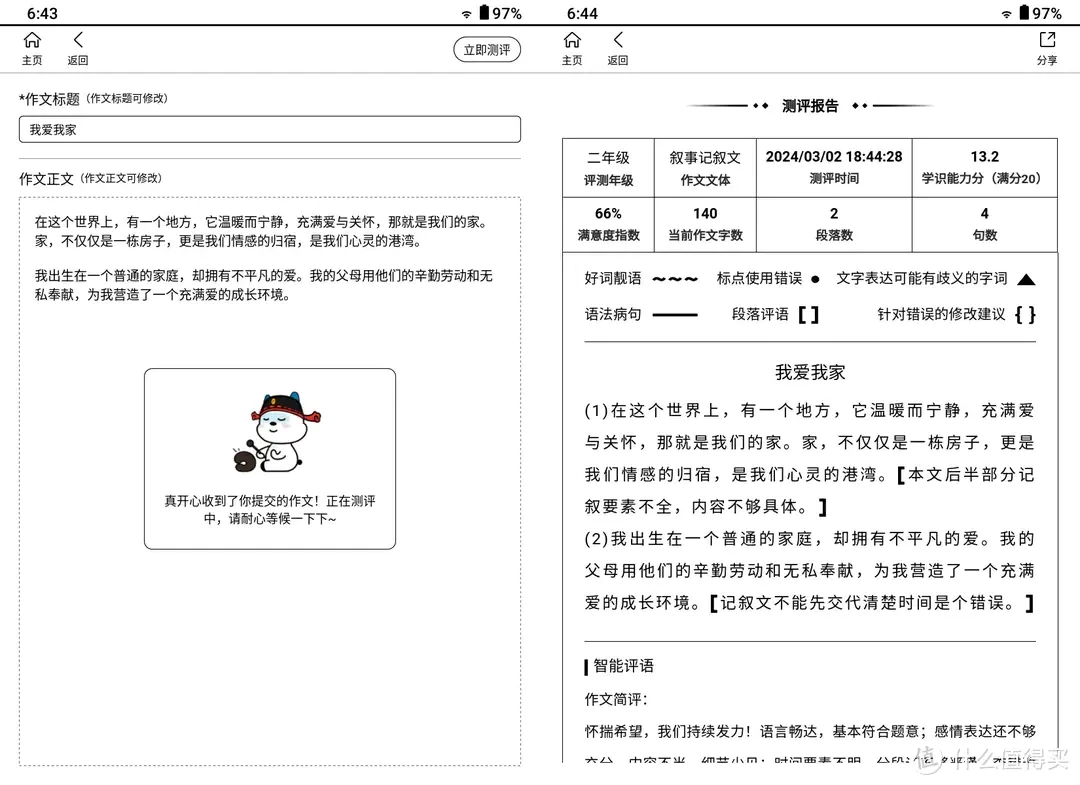Click the 立即测评 button

pyautogui.click(x=487, y=50)
